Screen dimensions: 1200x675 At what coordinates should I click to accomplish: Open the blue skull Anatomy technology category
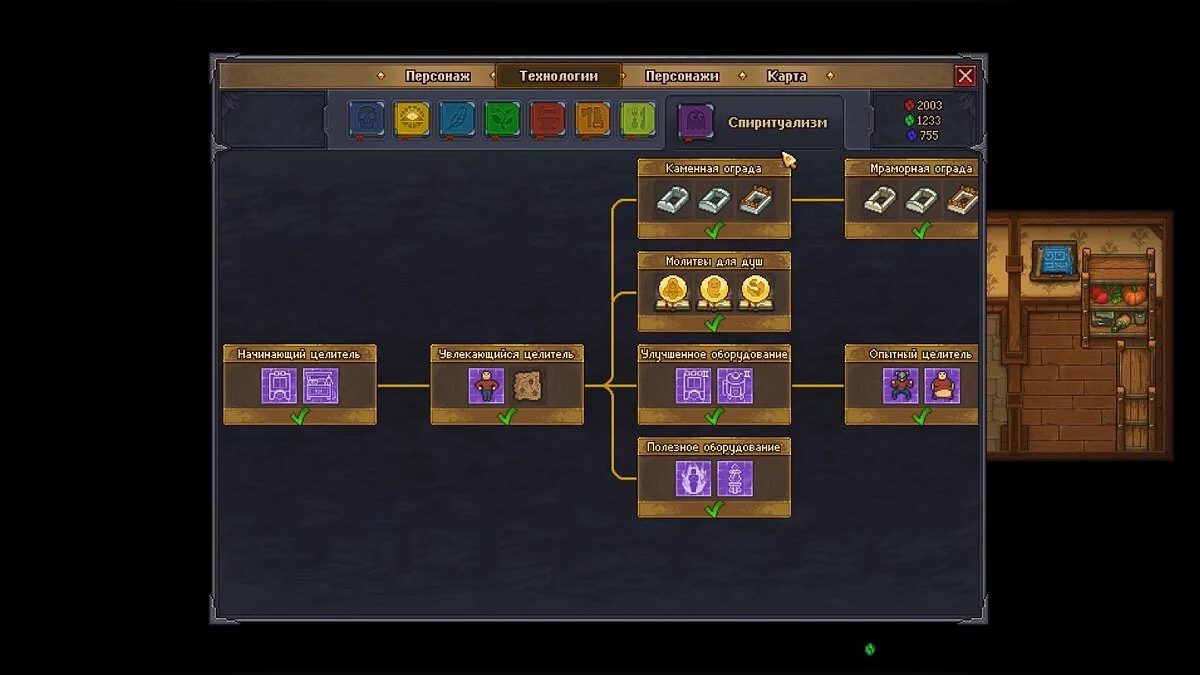tap(366, 119)
